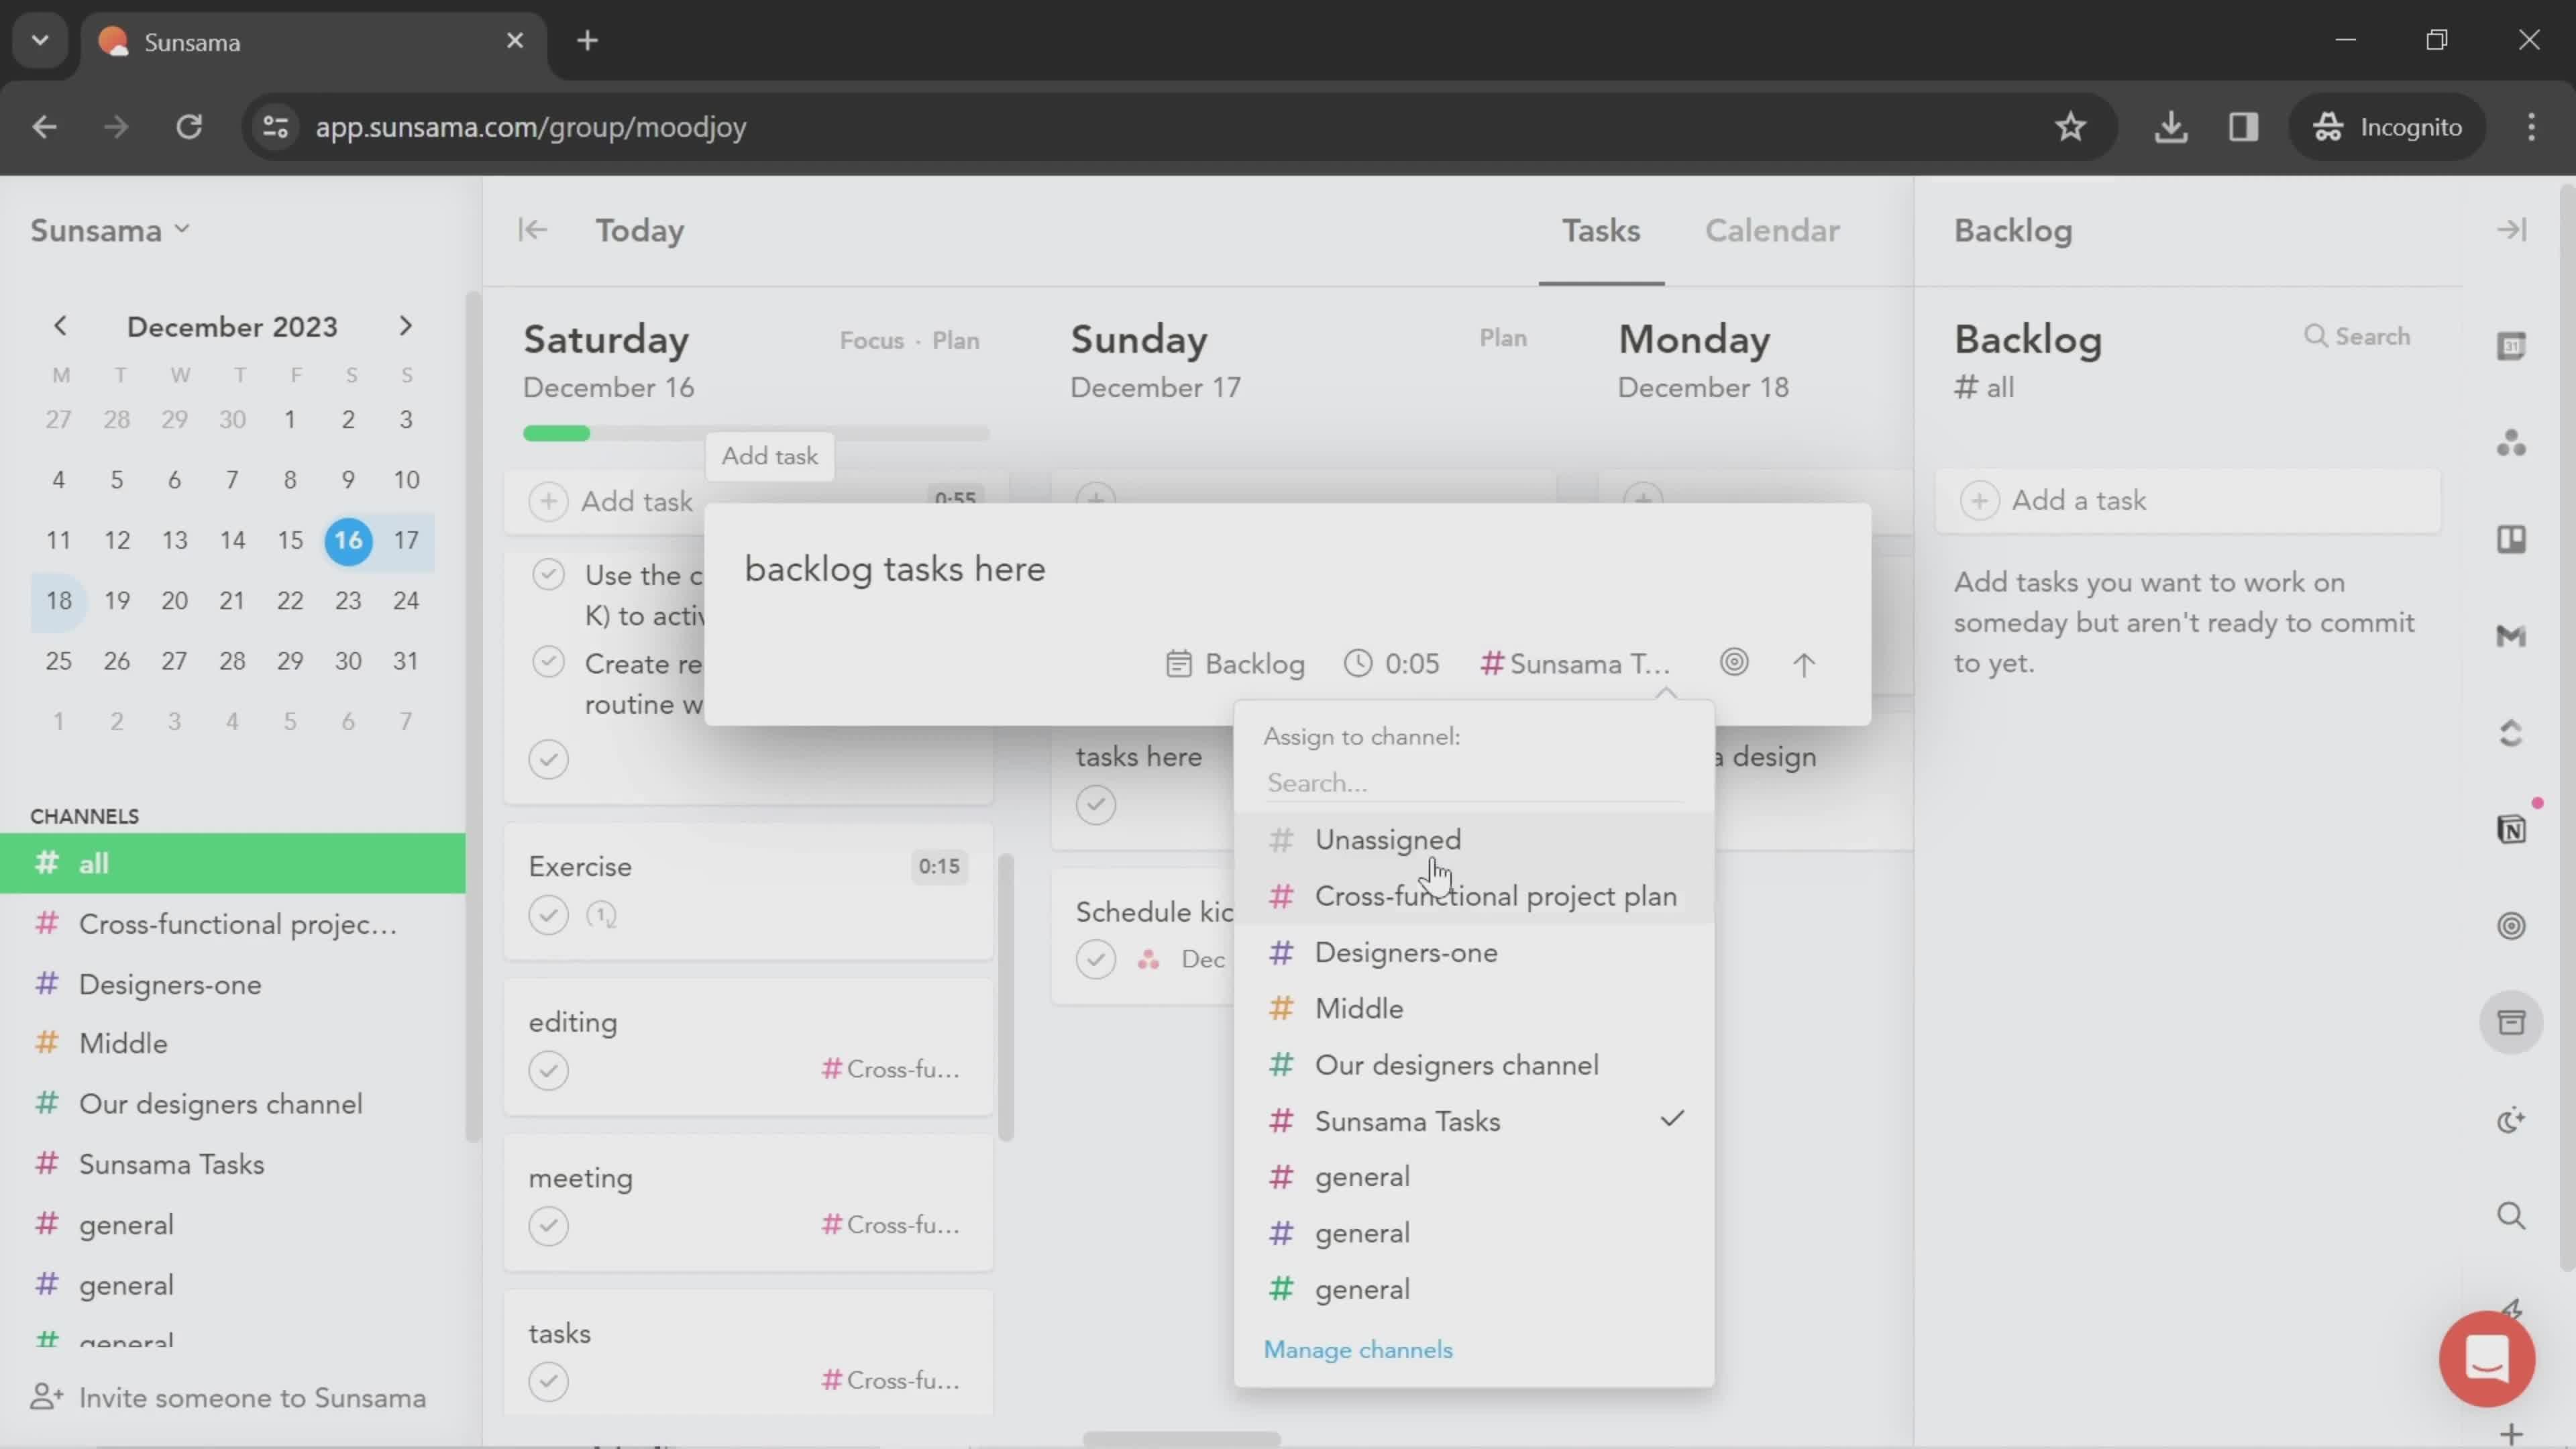Screen dimensions: 2576x1449
Task: Click plus icon in Add a task backlog
Action: click(x=1979, y=500)
